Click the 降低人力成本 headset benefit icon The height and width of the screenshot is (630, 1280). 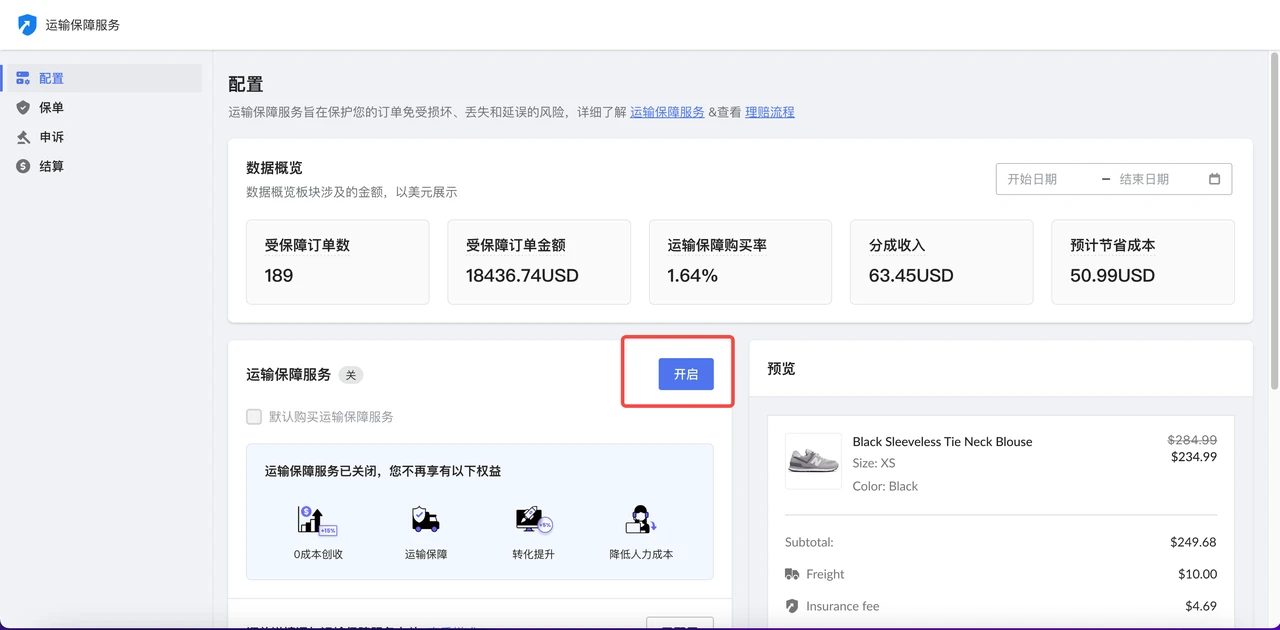tap(641, 521)
